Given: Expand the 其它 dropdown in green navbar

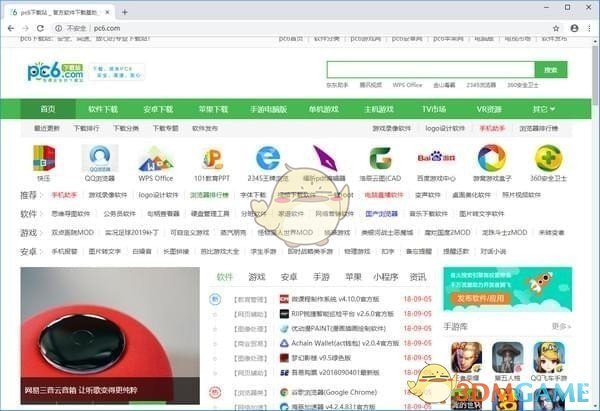Looking at the screenshot, I should click(543, 109).
